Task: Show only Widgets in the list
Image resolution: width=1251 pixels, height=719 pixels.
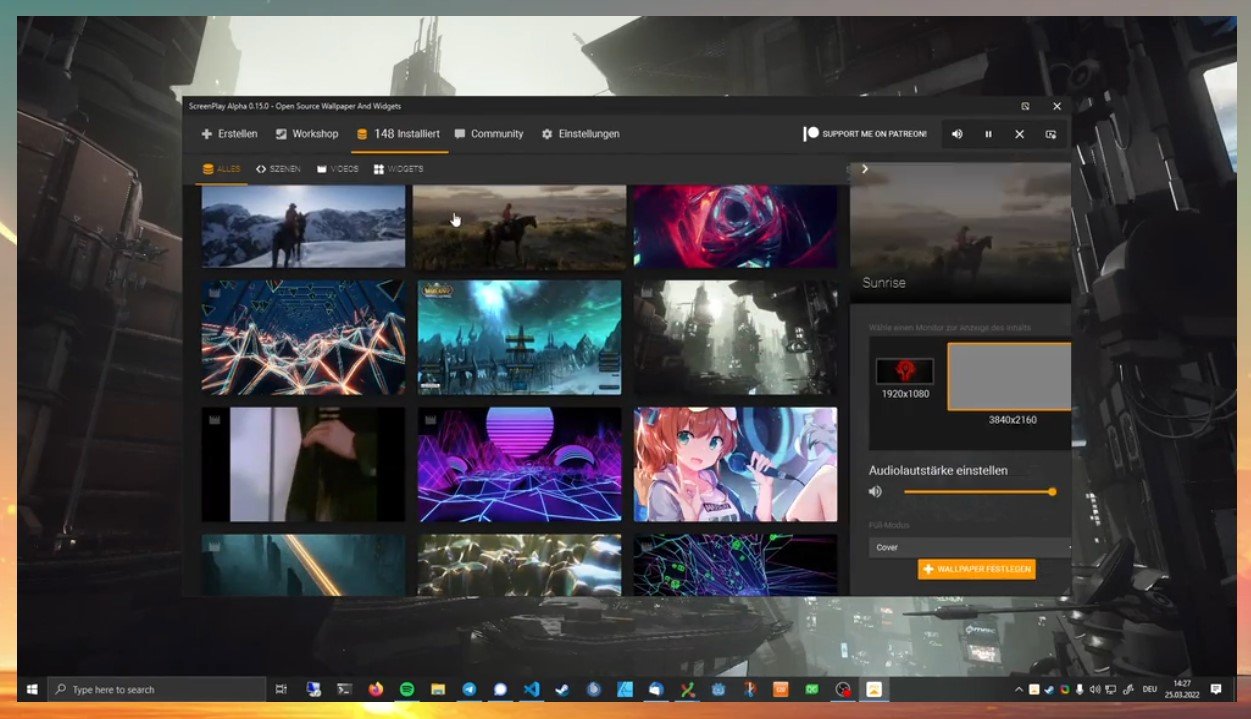Action: click(398, 169)
